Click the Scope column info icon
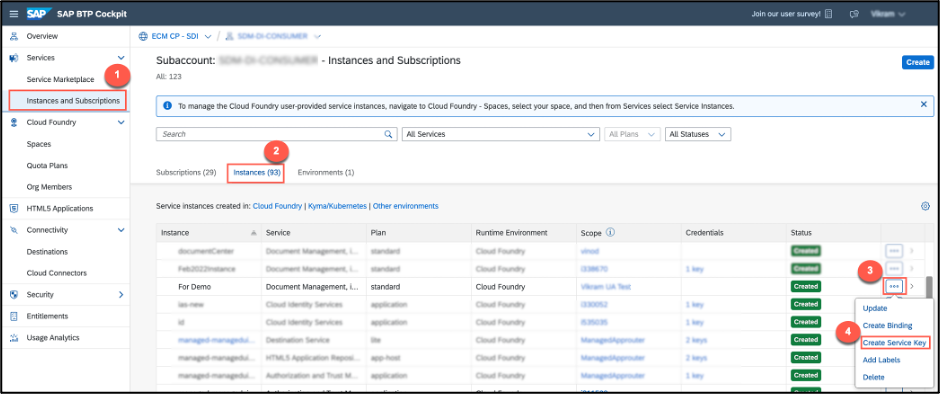Image resolution: width=940 pixels, height=394 pixels. [x=610, y=232]
